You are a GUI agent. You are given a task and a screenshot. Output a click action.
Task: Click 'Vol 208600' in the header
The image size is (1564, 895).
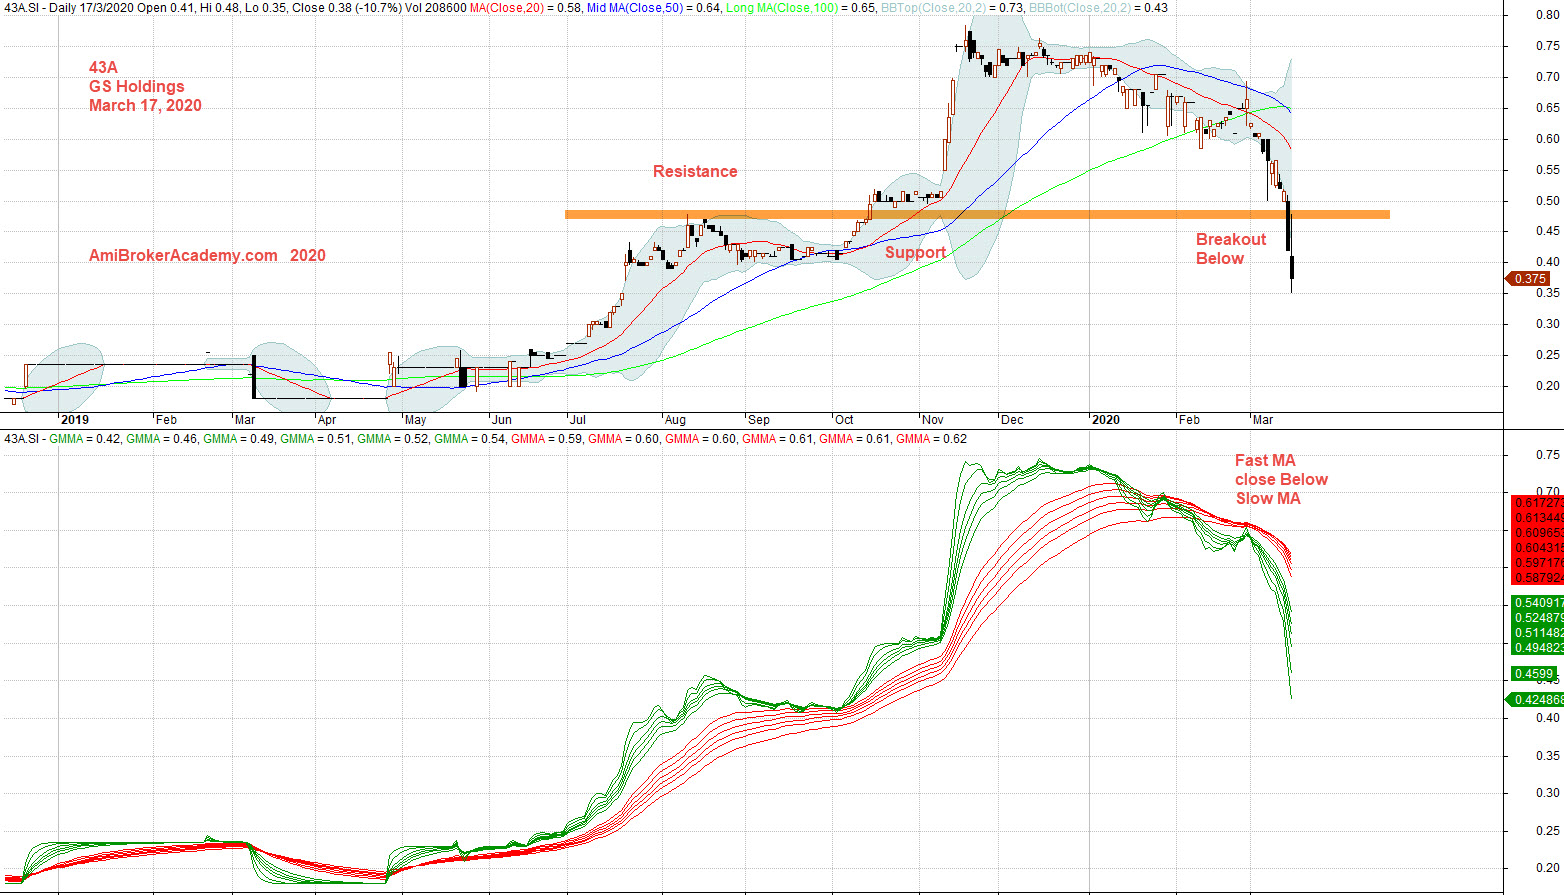click(435, 8)
